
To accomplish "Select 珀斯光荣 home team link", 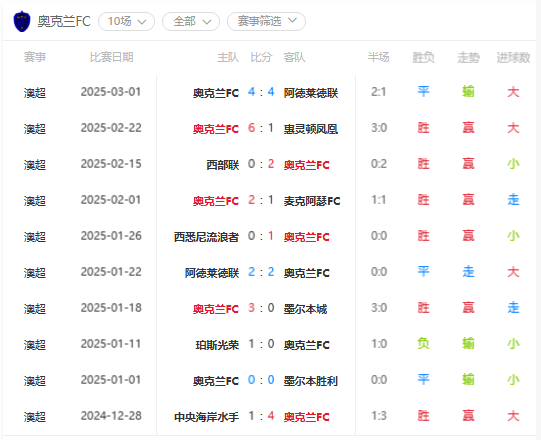I will coord(217,344).
